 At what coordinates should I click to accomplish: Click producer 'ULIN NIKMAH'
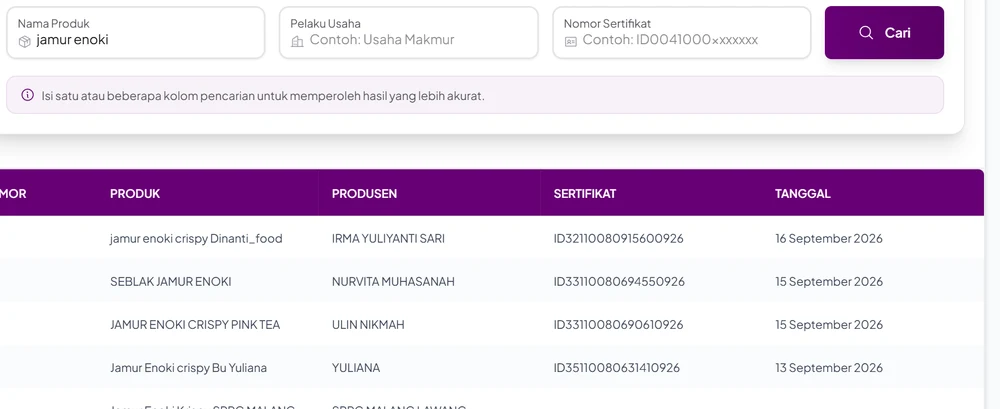pos(368,325)
